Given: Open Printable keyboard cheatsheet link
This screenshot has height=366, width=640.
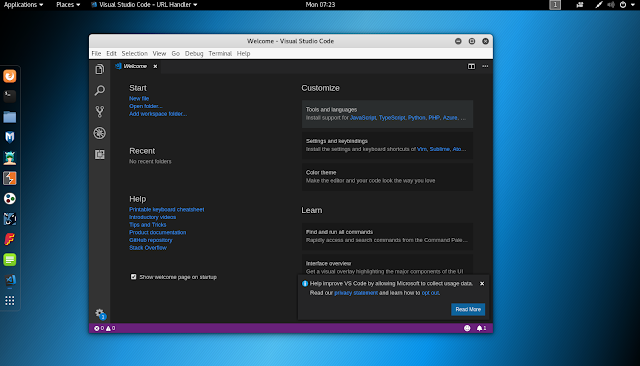Looking at the screenshot, I should pos(167,209).
